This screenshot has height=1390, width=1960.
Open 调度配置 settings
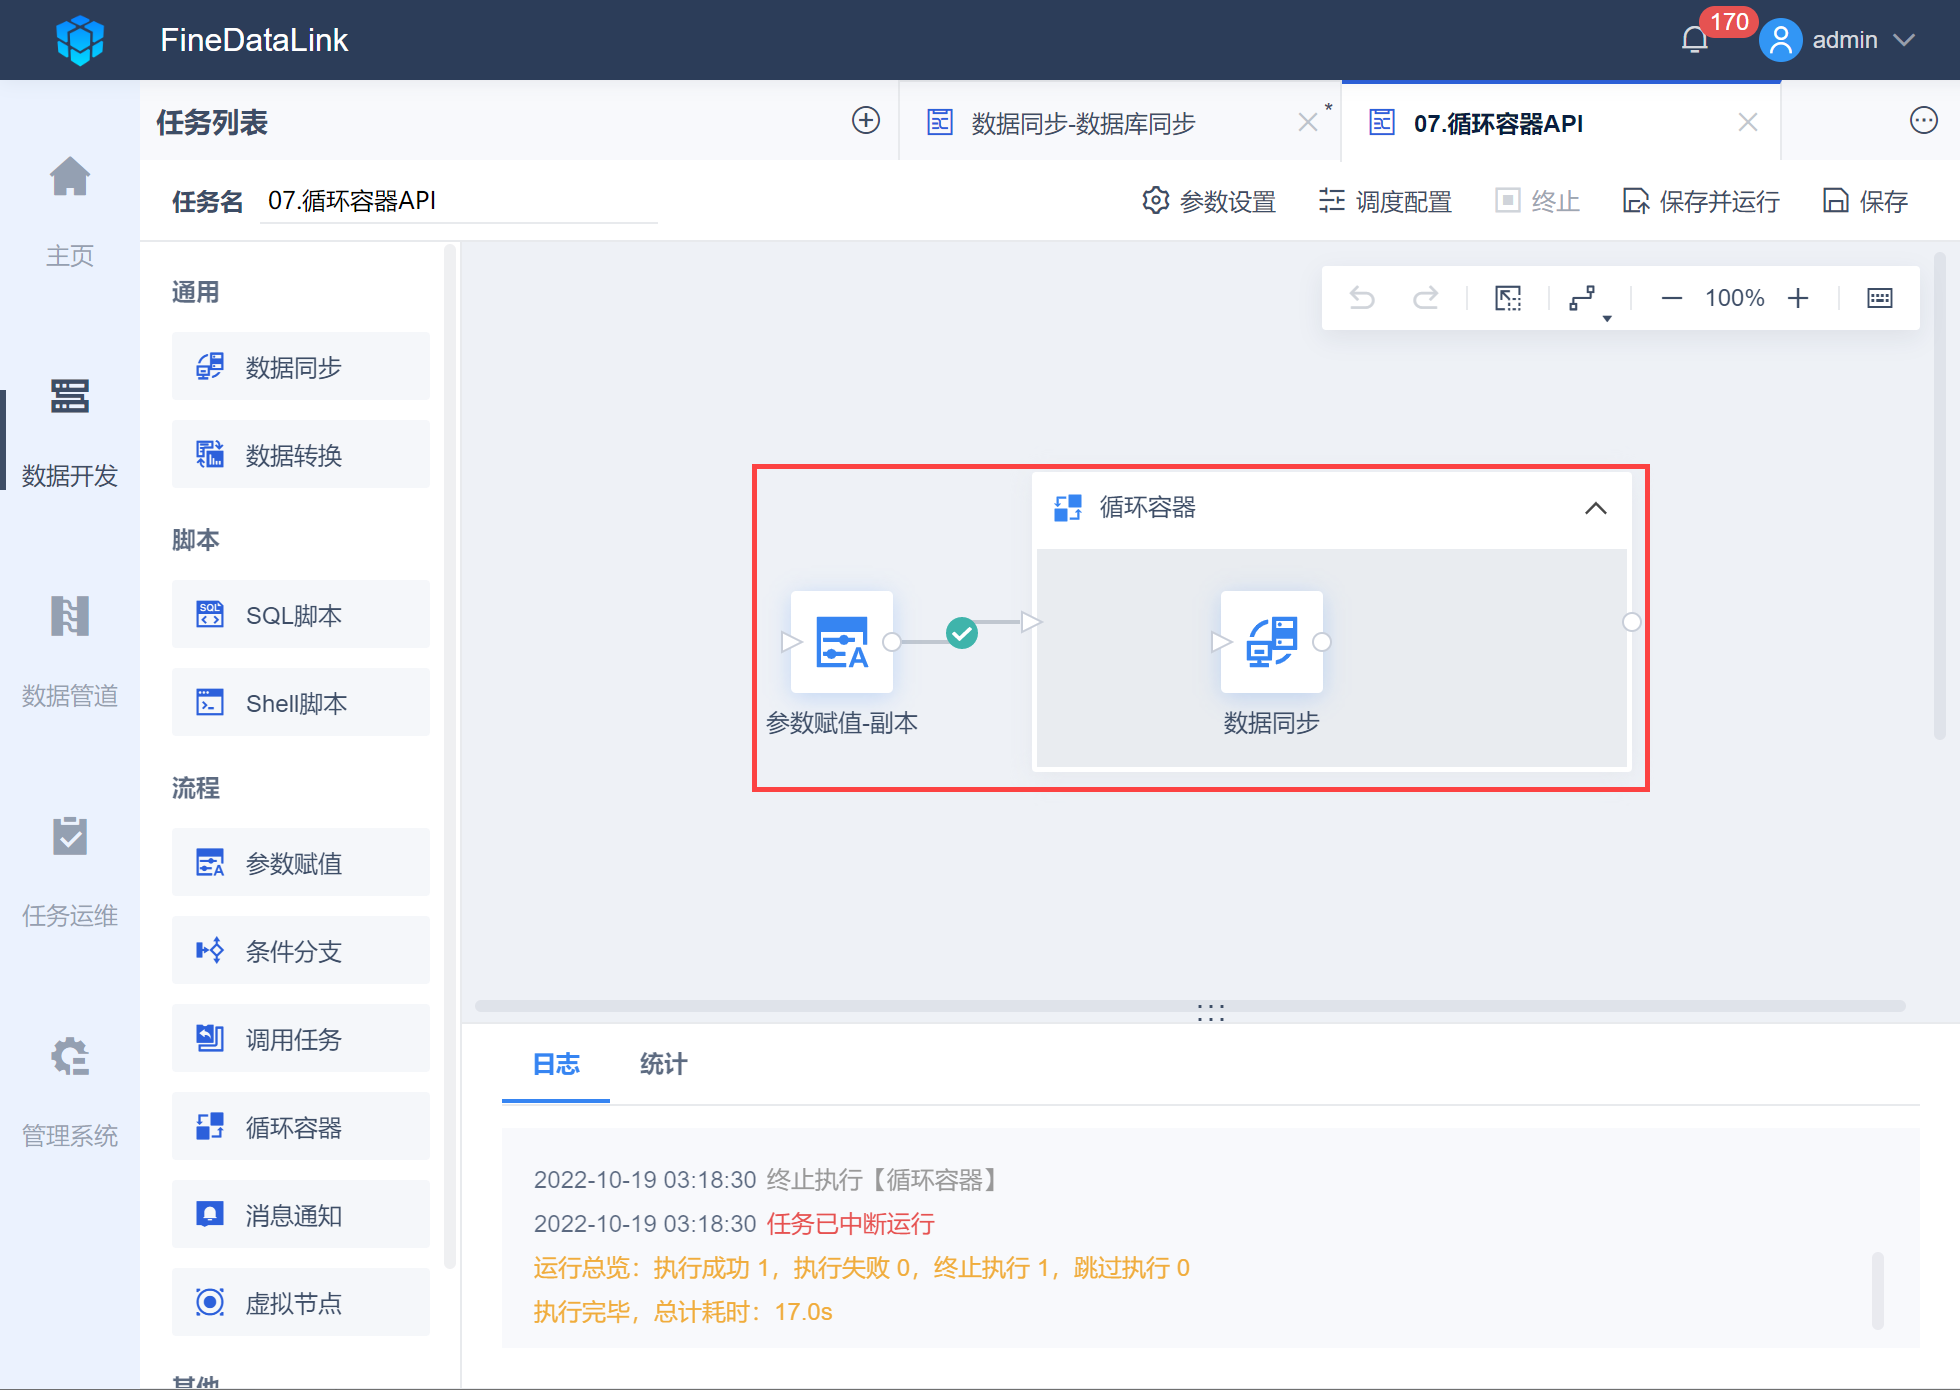coord(1385,201)
